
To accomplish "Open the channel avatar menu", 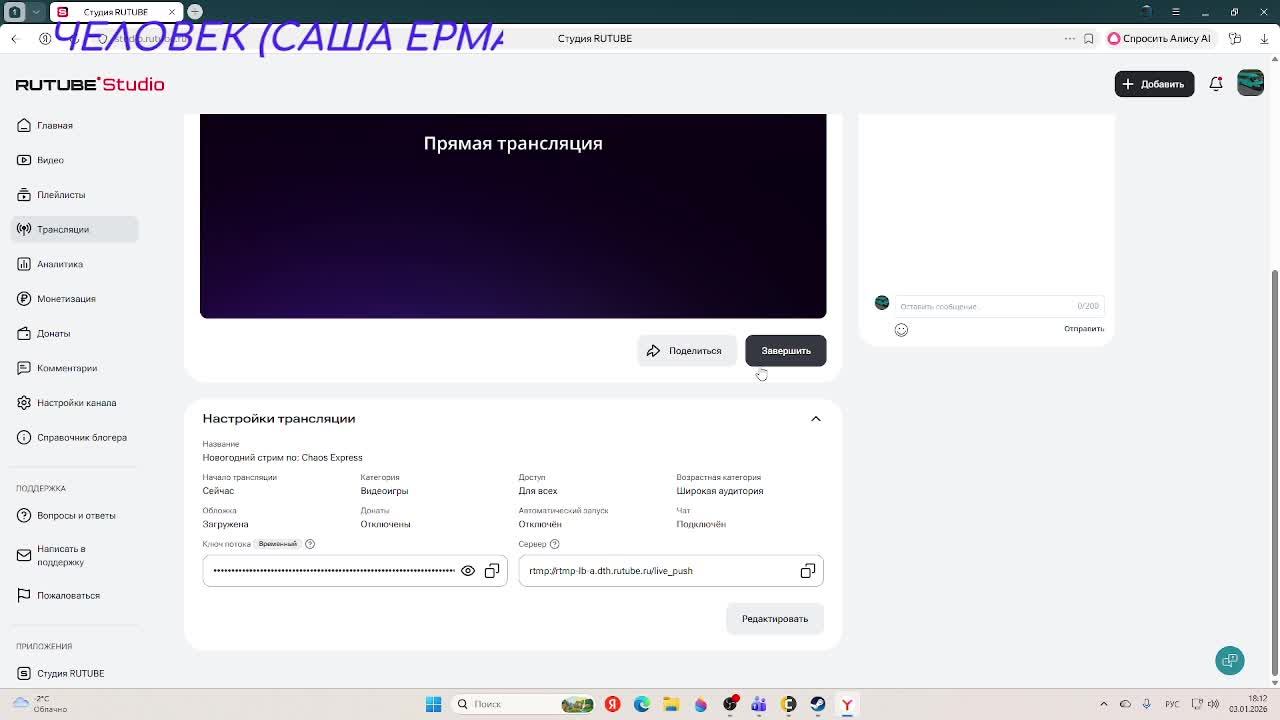I will pyautogui.click(x=1250, y=83).
